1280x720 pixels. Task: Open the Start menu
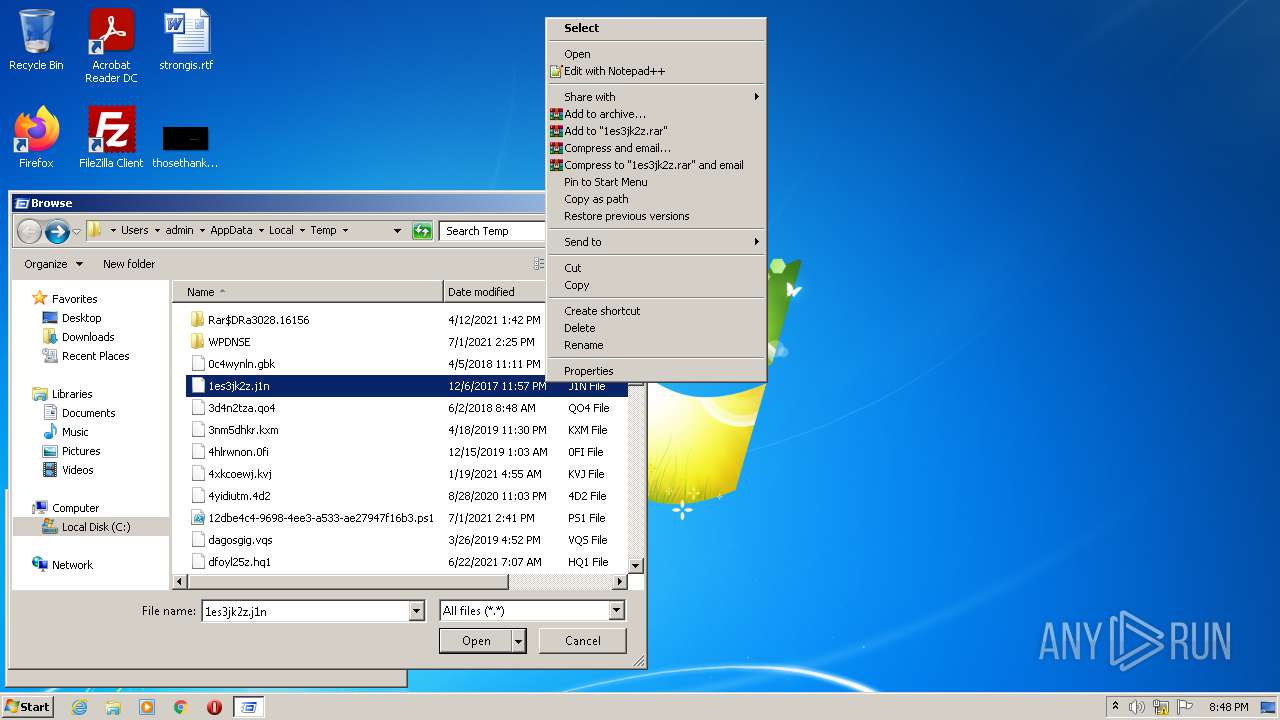point(27,707)
